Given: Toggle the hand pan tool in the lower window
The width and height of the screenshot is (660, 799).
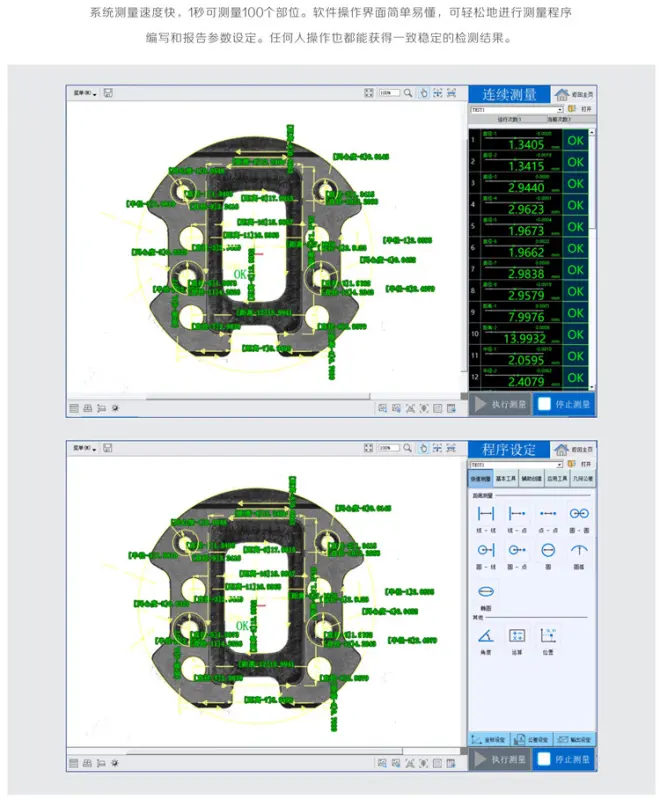Looking at the screenshot, I should tap(423, 450).
